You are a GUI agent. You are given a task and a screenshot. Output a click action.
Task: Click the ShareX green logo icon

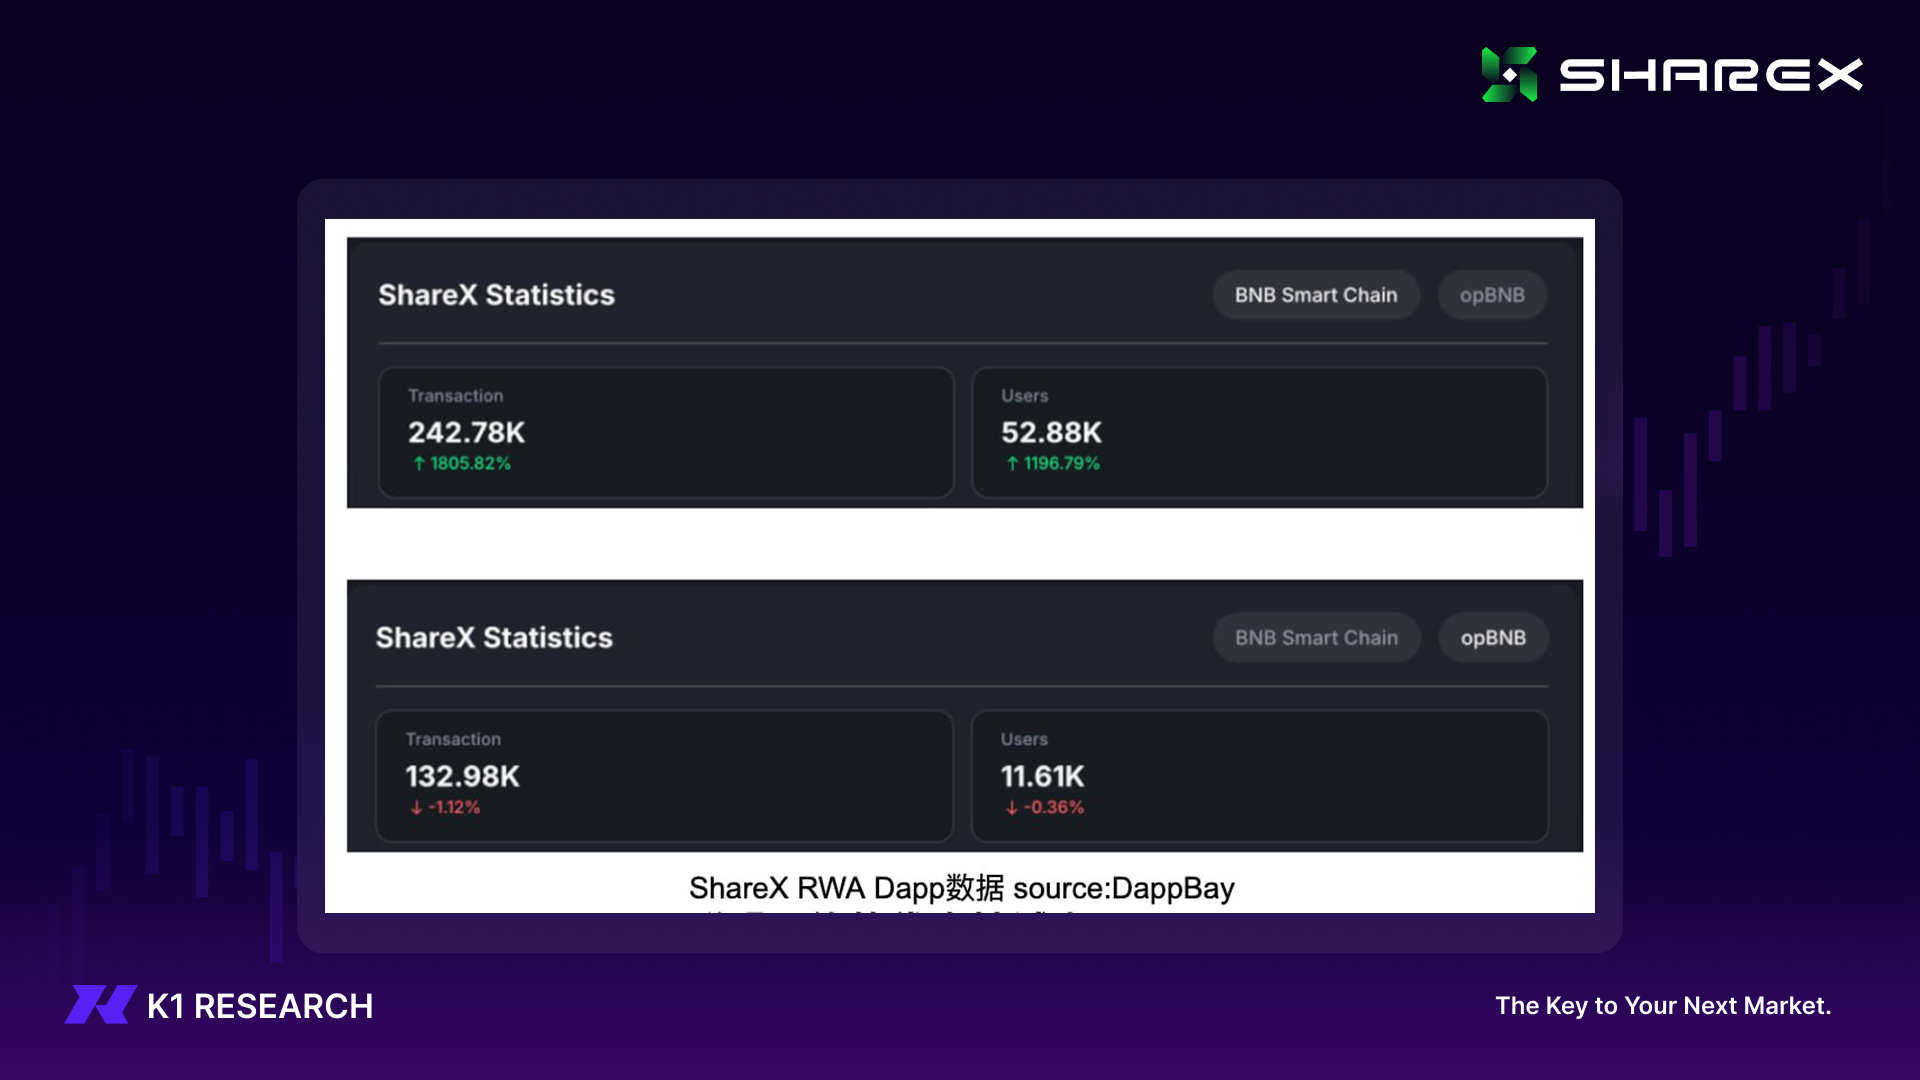(1509, 75)
